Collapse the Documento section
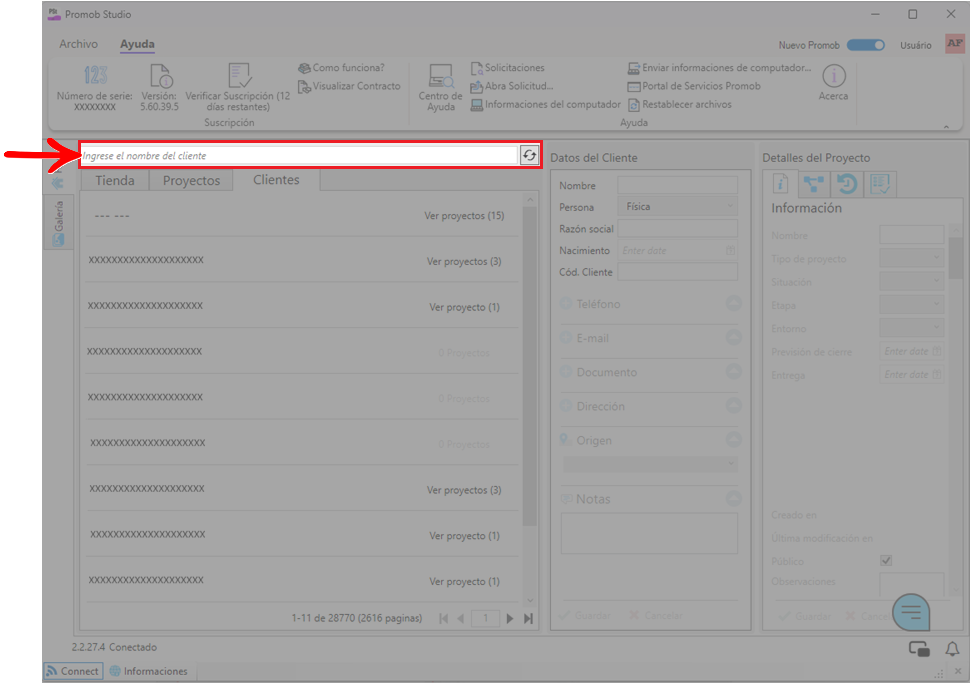Image resolution: width=972 pixels, height=692 pixels. click(x=733, y=371)
